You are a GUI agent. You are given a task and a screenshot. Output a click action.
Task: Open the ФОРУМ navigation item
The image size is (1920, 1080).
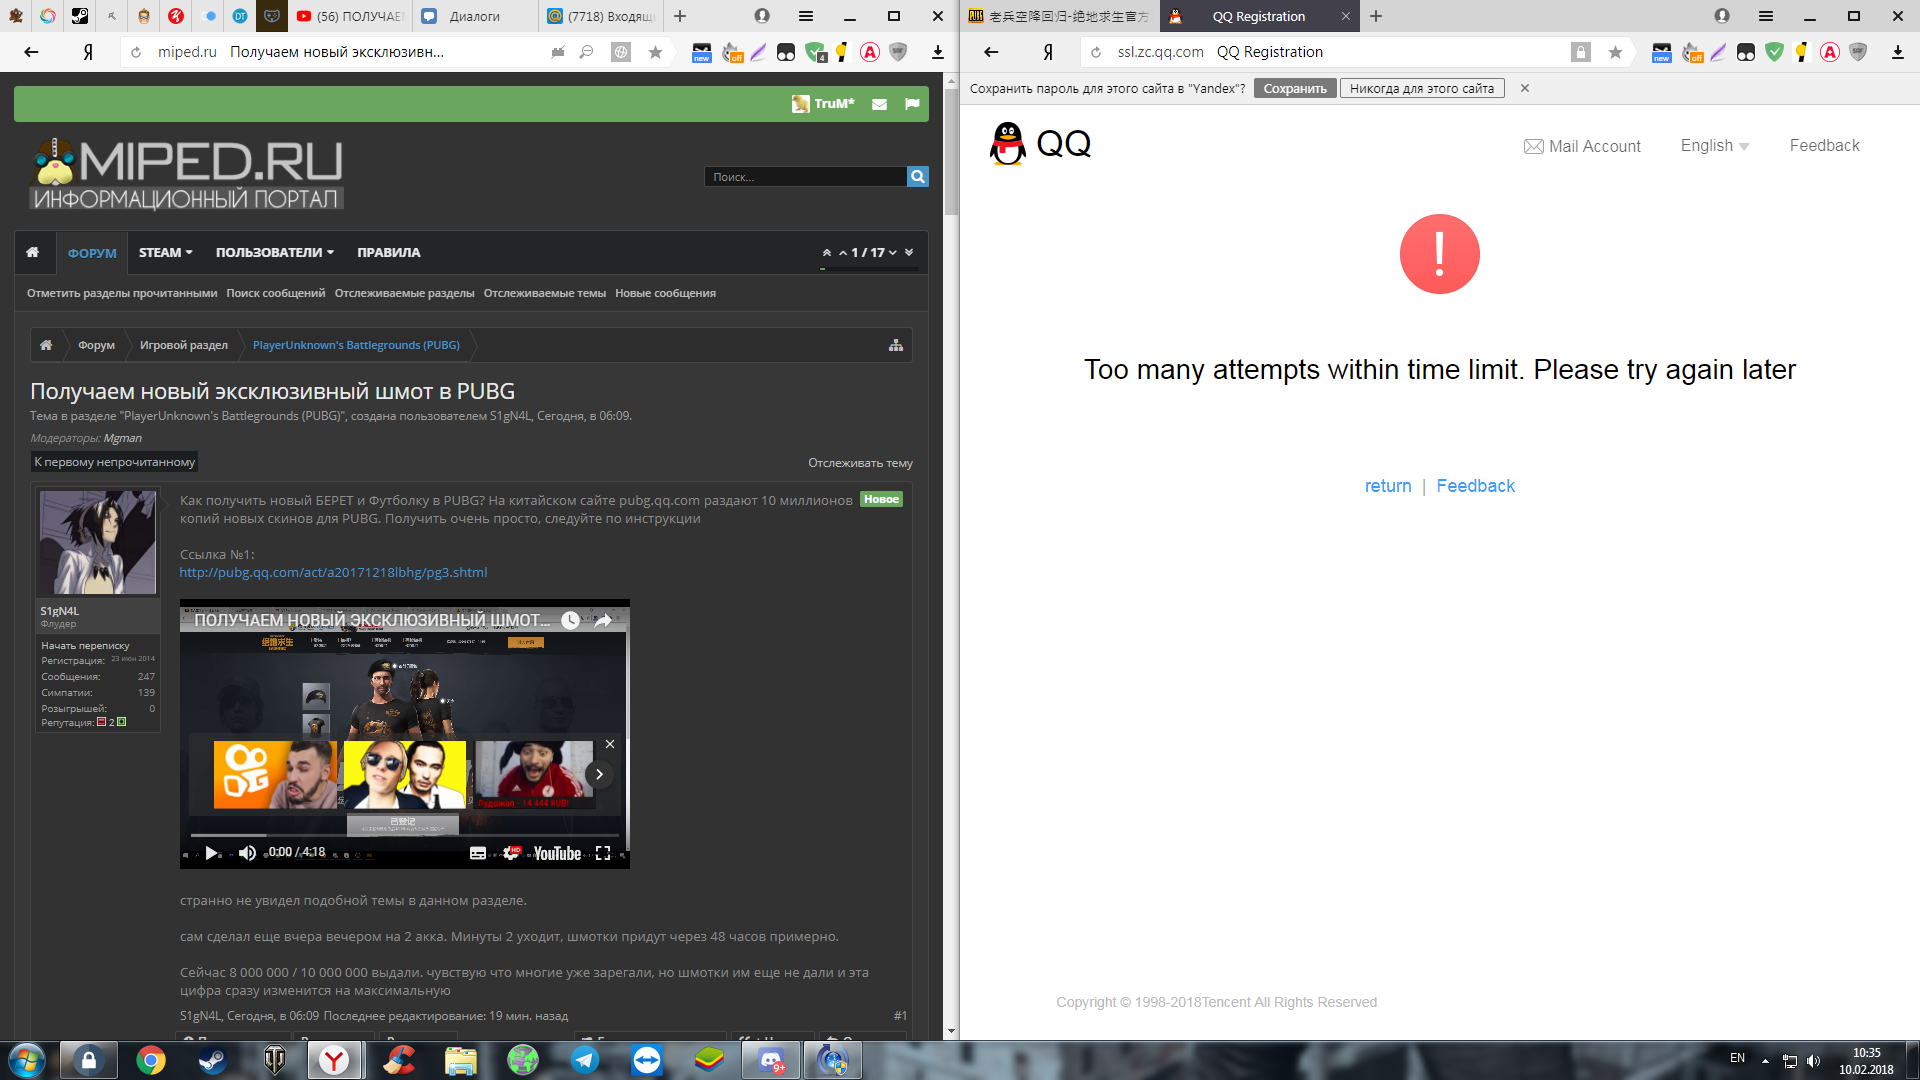click(x=92, y=253)
